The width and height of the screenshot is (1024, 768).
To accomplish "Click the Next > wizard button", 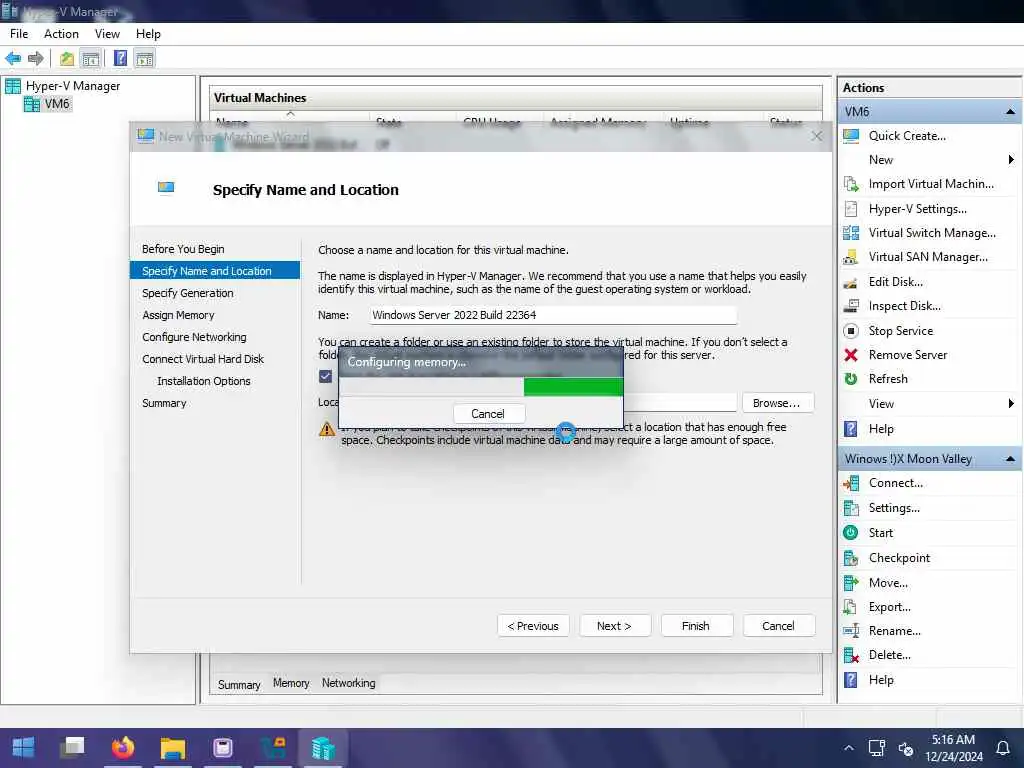I will tap(614, 626).
